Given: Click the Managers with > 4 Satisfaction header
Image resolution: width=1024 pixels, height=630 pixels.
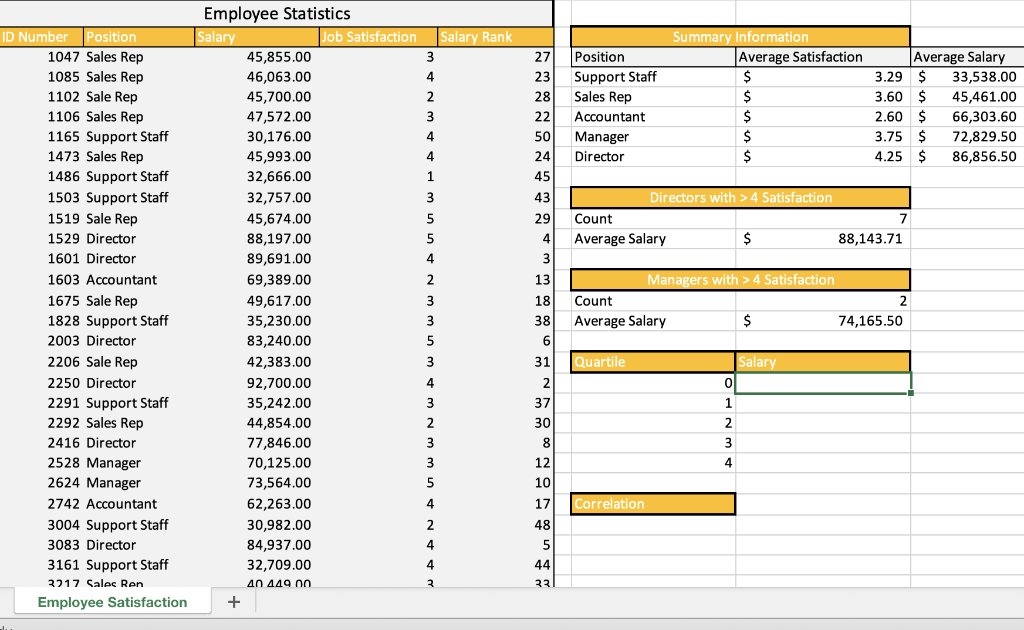Looking at the screenshot, I should coord(741,280).
